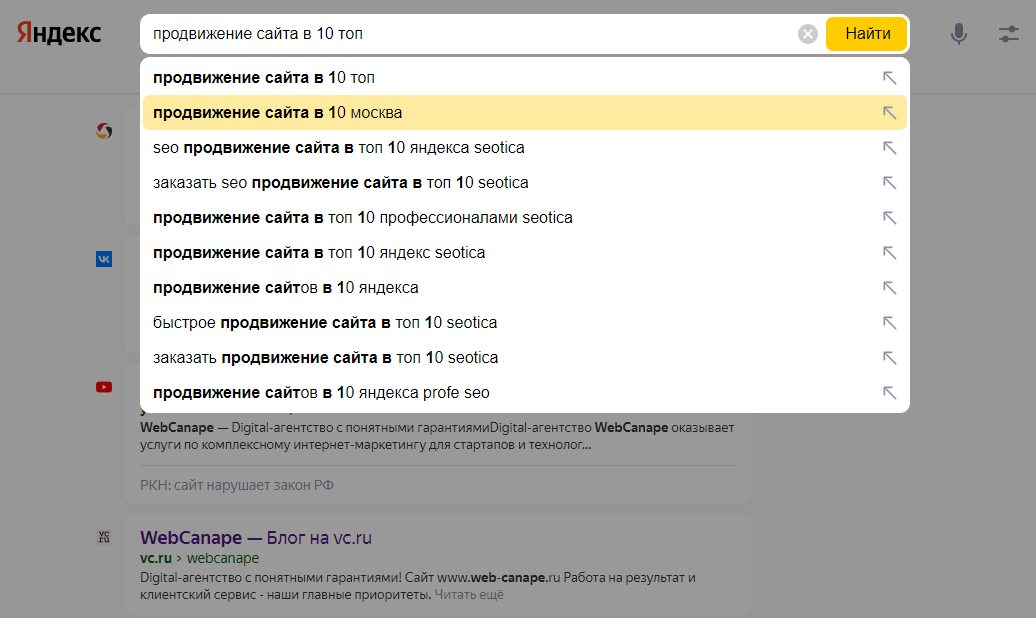Viewport: 1036px width, 618px height.
Task: Select suggestion "заказать продвижение сайта в топ 10 seotica"
Action: coord(525,358)
